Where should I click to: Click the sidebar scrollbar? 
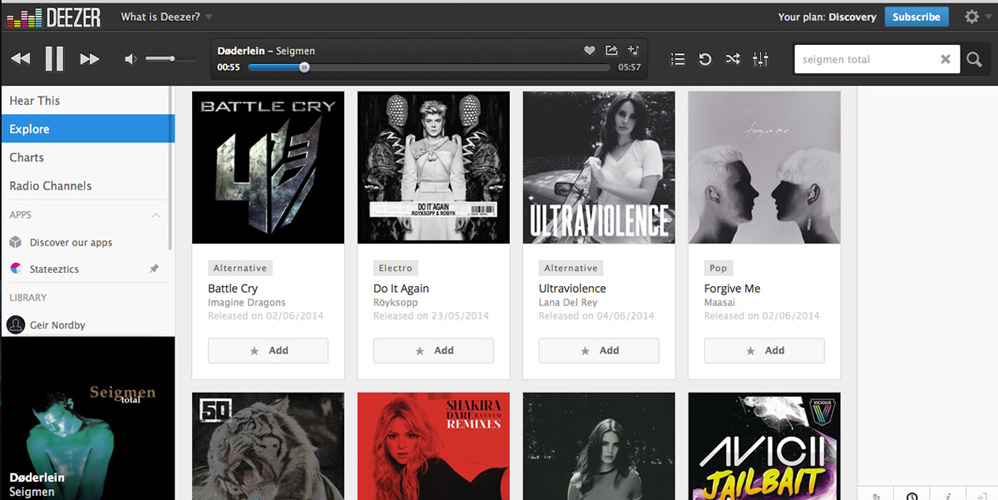(x=171, y=169)
